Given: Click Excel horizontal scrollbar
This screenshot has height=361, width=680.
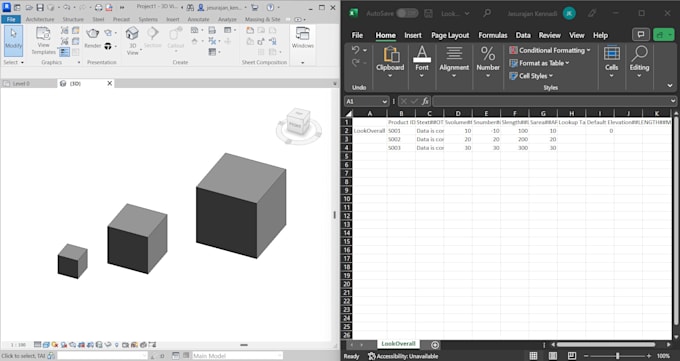Looking at the screenshot, I should tap(606, 345).
